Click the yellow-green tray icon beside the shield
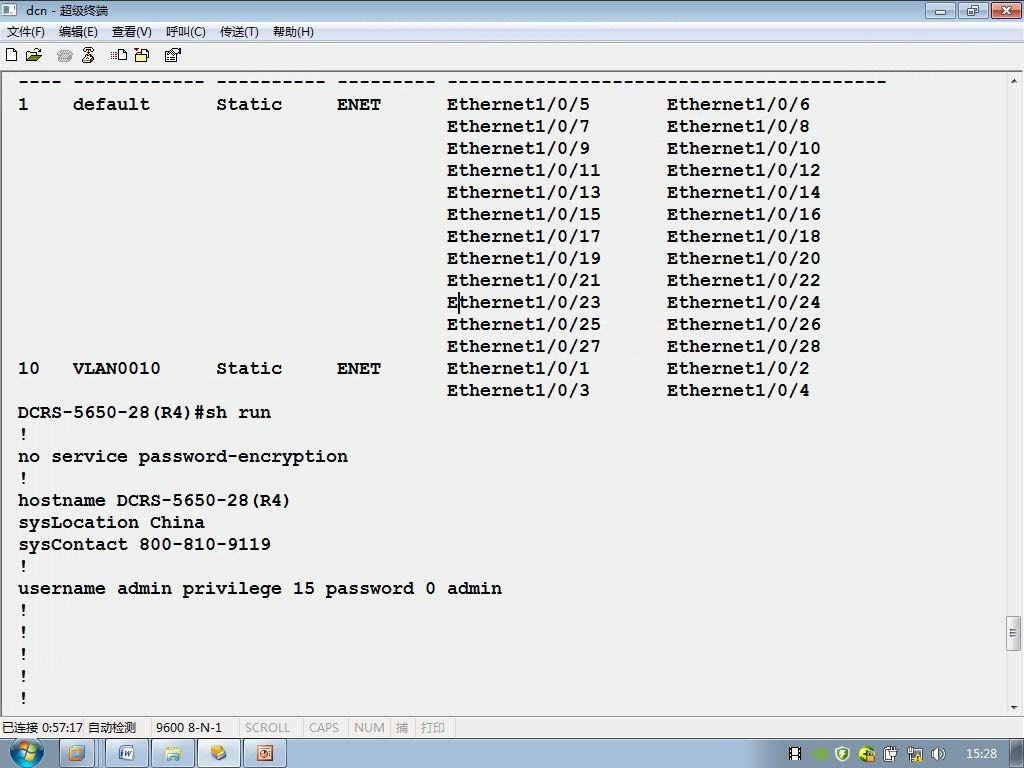Image resolution: width=1024 pixels, height=768 pixels. pos(867,754)
